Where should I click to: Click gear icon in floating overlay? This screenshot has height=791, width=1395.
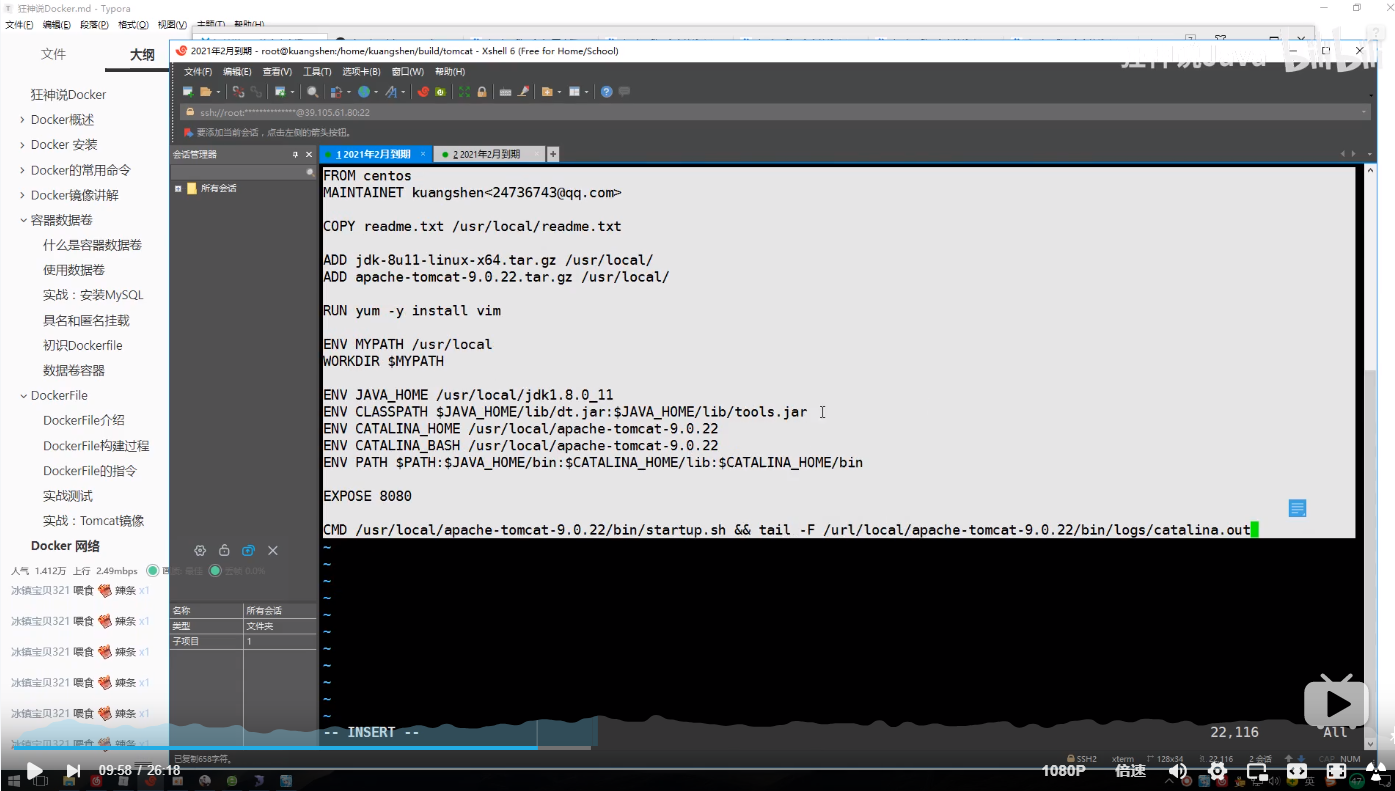pyautogui.click(x=200, y=550)
